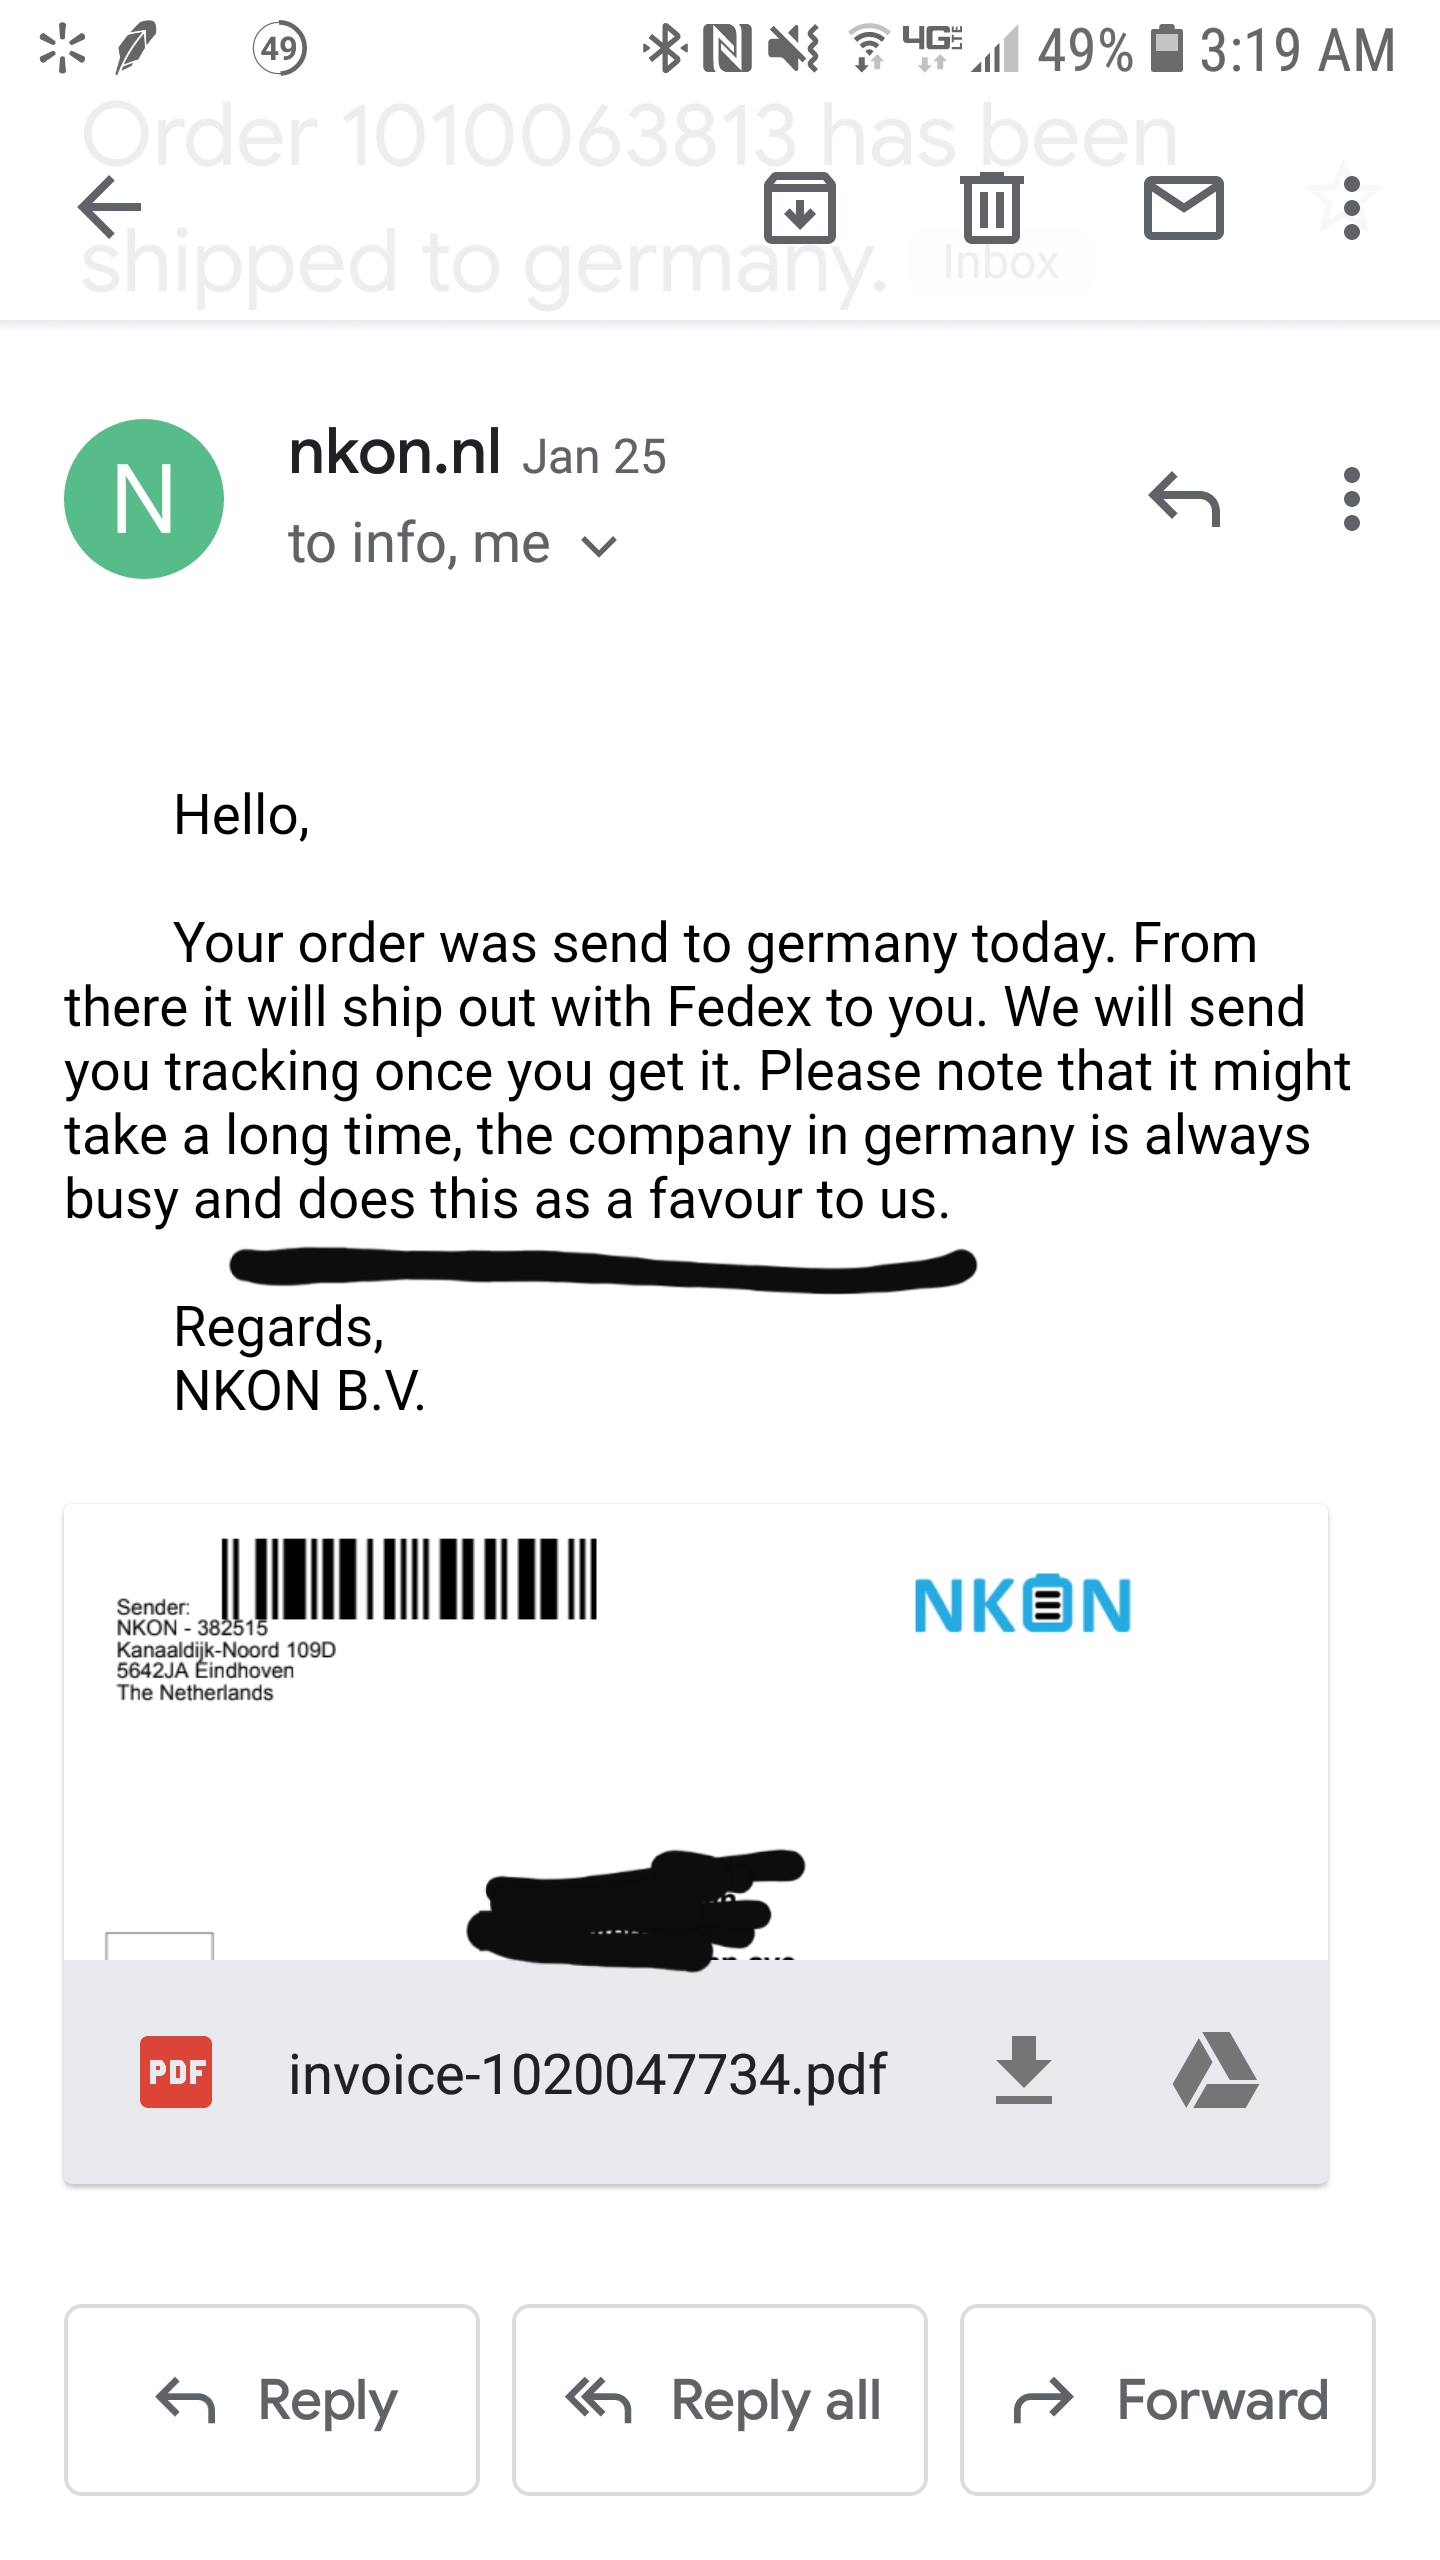Delete the email using the trash icon

991,208
